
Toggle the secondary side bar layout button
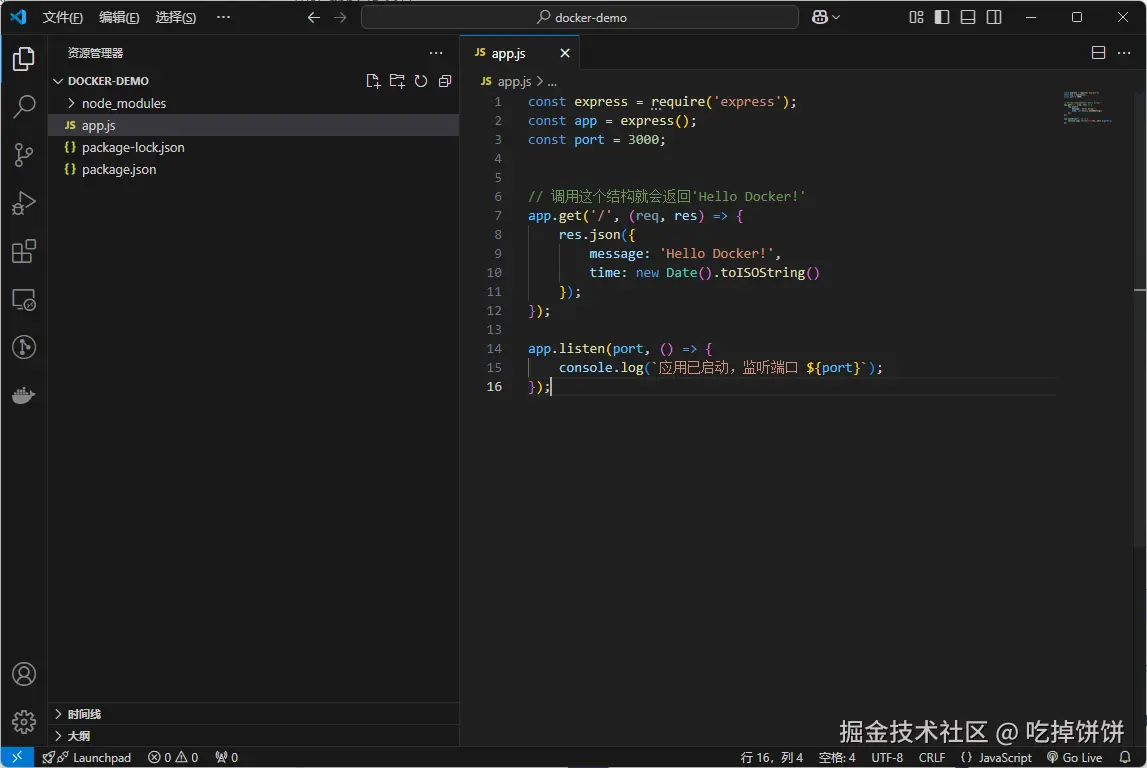pos(994,17)
